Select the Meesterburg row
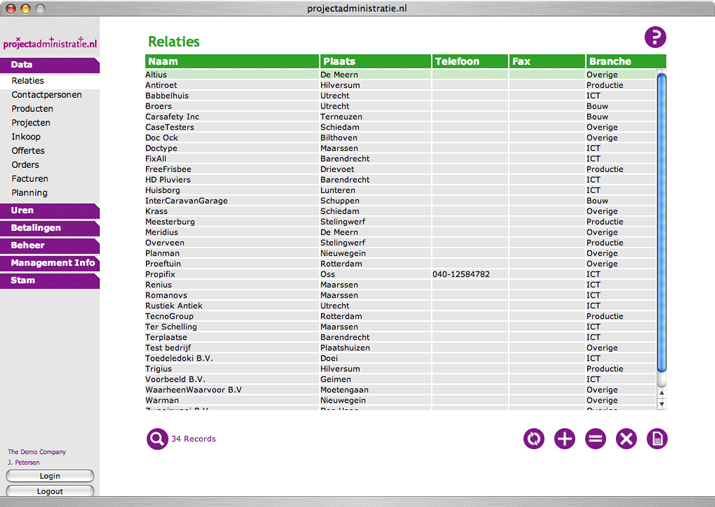Viewport: 715px width, 507px height. point(400,222)
